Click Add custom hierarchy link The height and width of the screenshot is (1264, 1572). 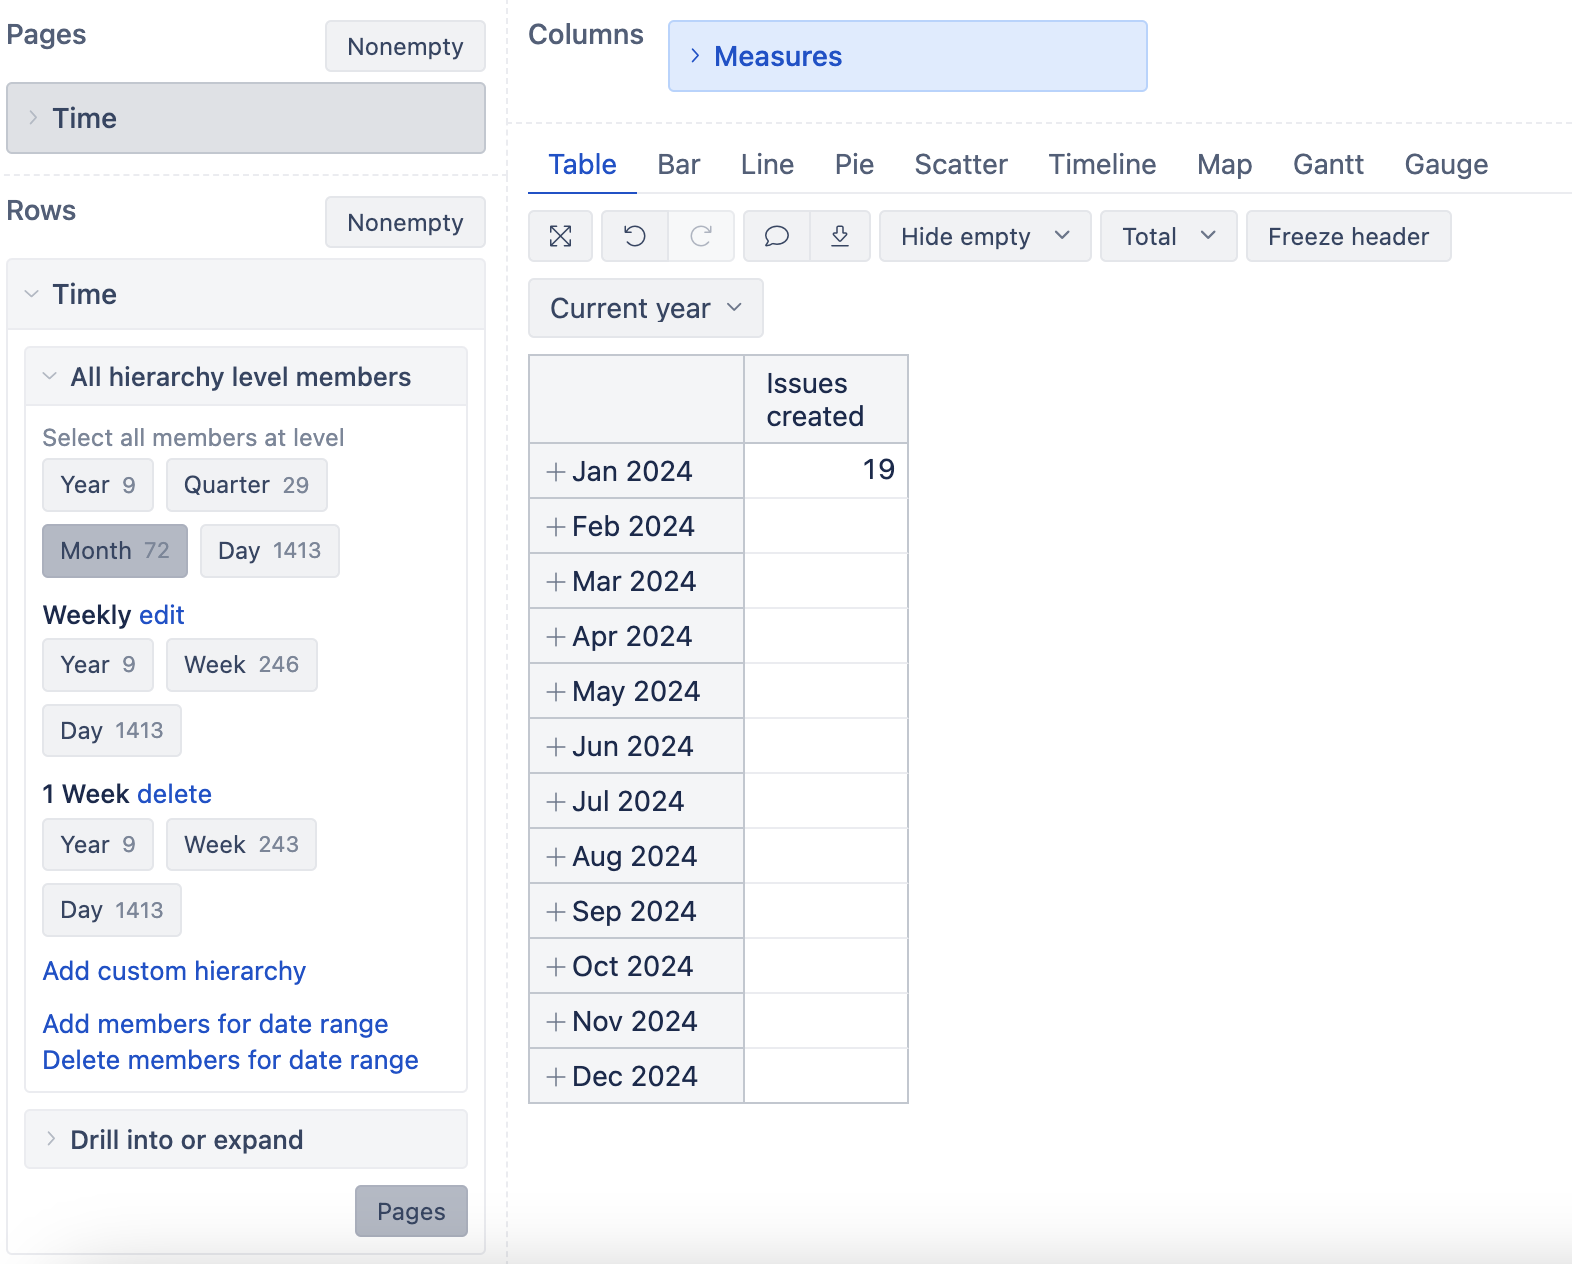click(174, 971)
